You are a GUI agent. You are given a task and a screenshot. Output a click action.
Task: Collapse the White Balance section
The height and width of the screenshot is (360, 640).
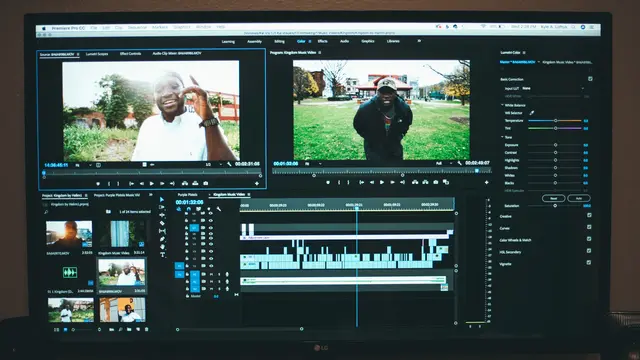coord(502,105)
